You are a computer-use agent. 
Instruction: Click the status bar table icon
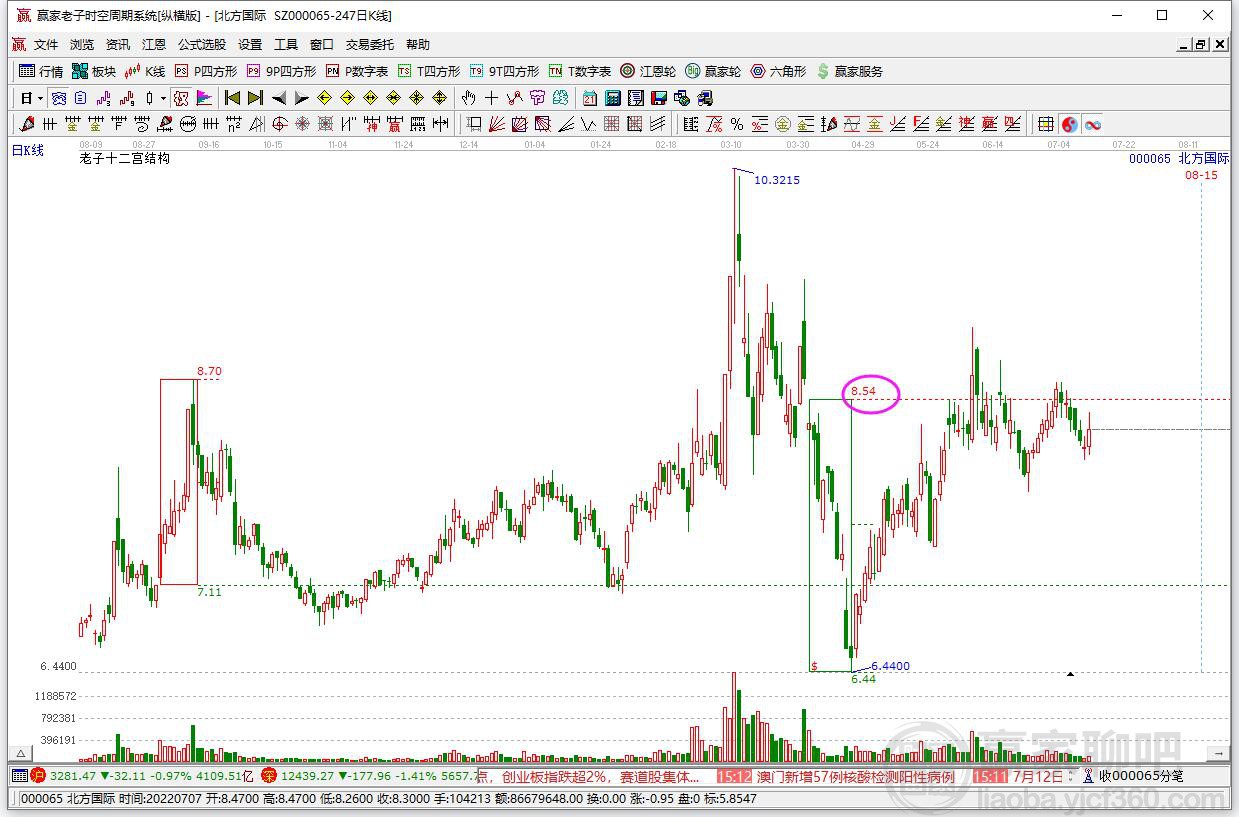(19, 775)
